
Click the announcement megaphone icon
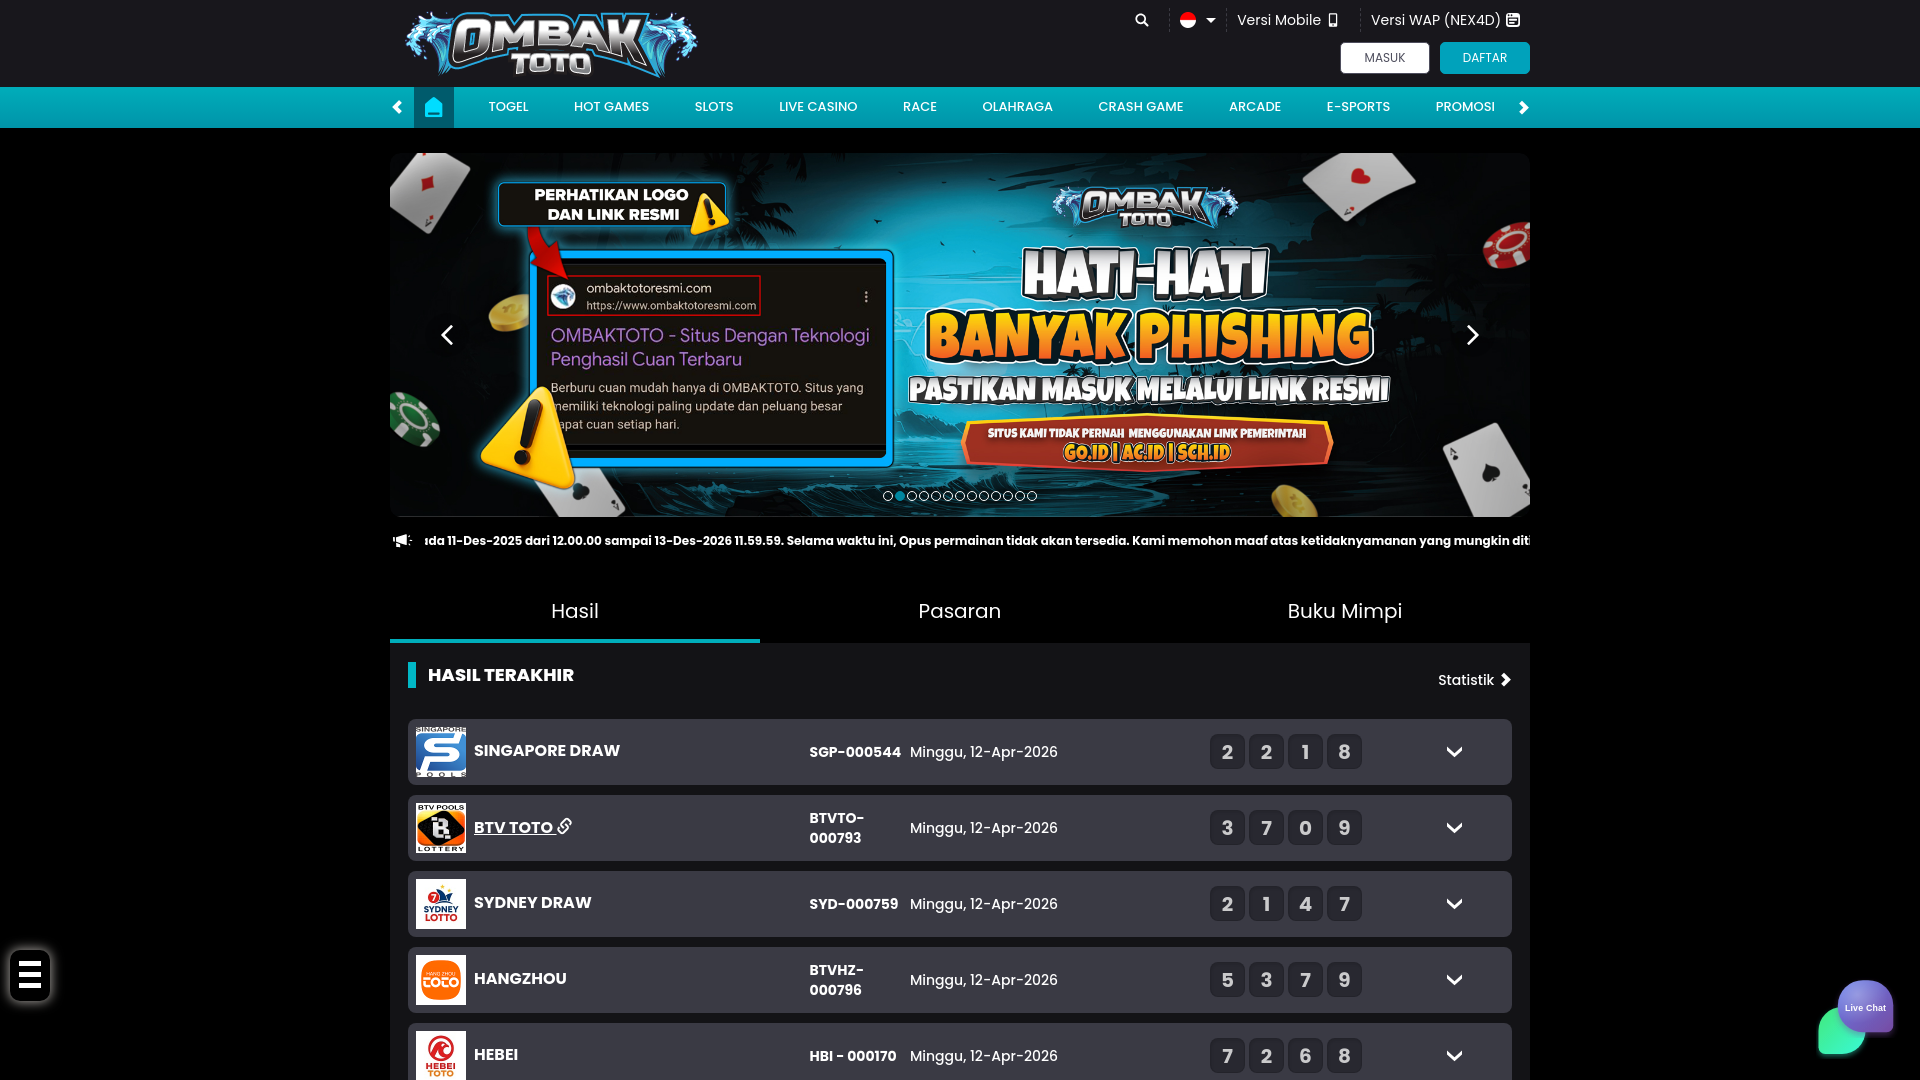[x=402, y=541]
